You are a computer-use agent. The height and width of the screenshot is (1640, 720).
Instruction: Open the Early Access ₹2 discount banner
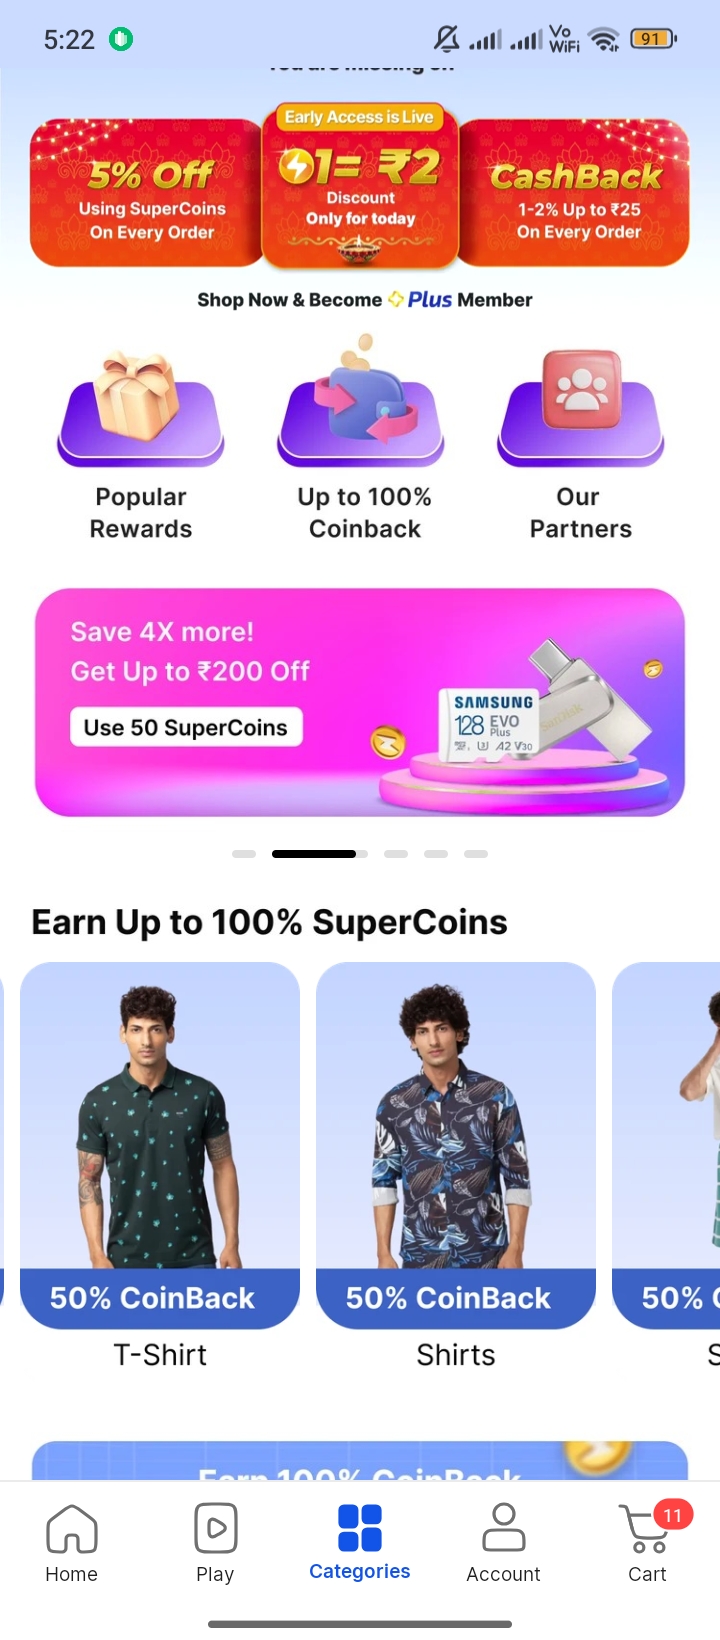click(x=360, y=186)
